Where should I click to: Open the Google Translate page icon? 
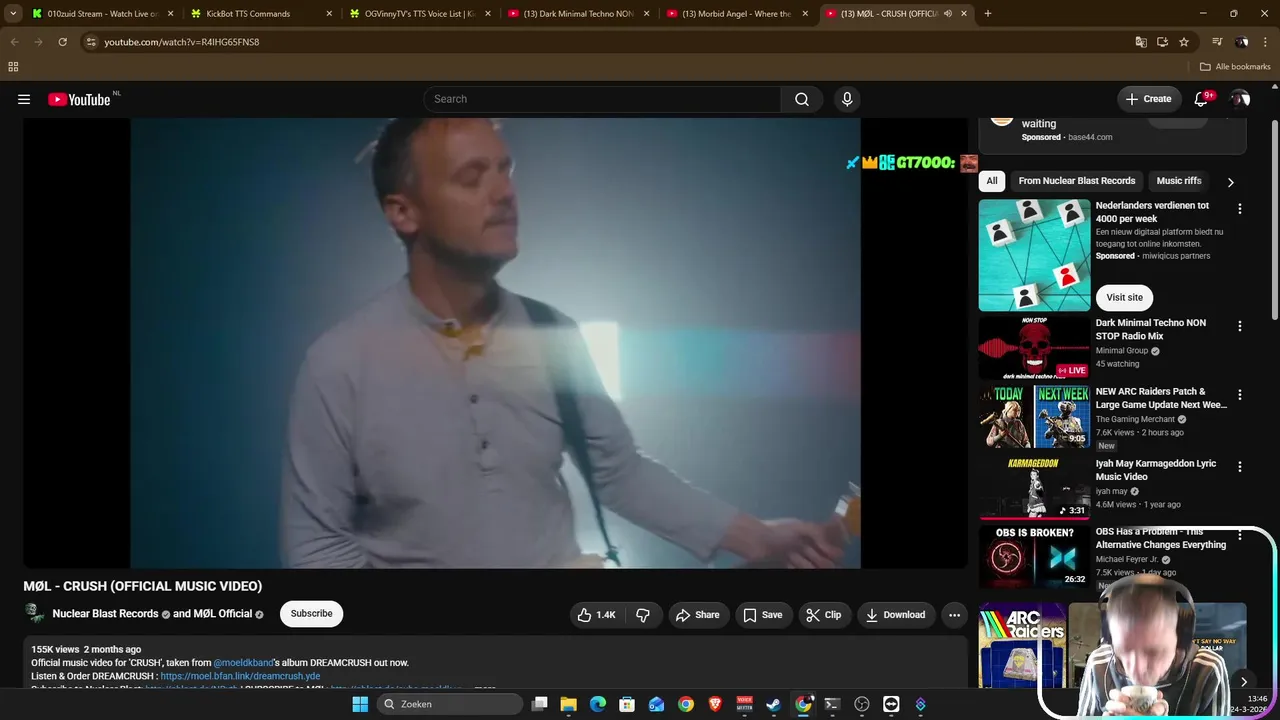(1141, 42)
